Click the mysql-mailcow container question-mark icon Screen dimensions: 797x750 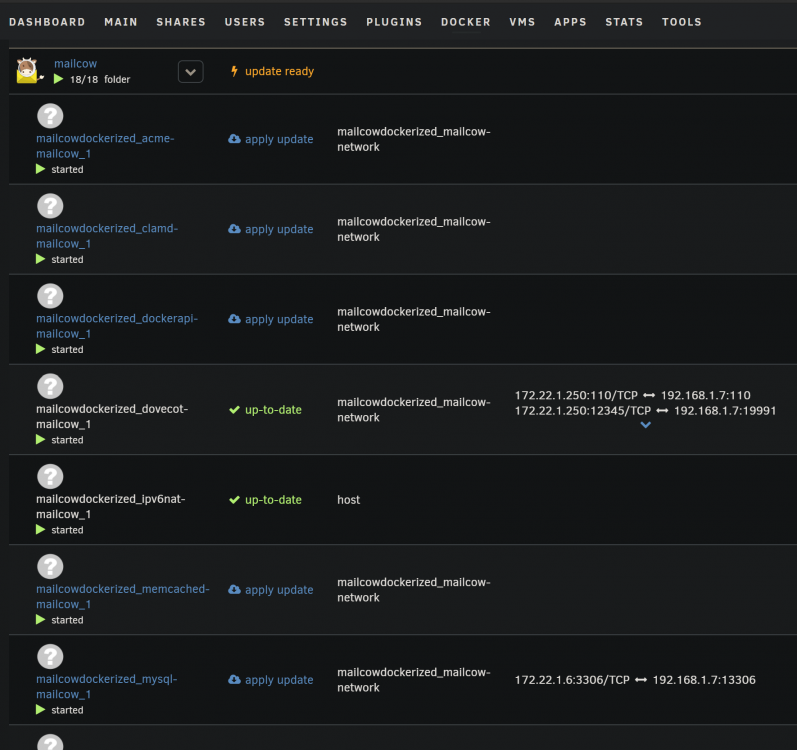(50, 656)
